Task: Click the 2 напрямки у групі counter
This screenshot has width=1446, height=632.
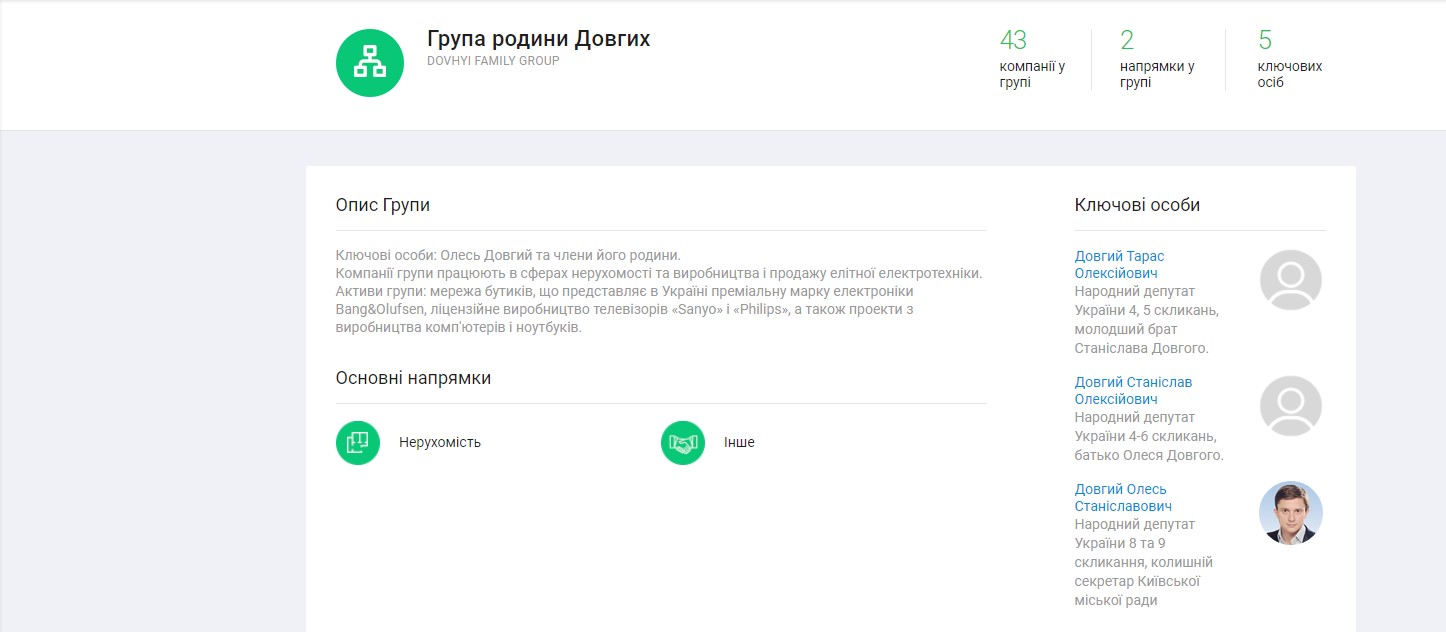Action: tap(1156, 60)
